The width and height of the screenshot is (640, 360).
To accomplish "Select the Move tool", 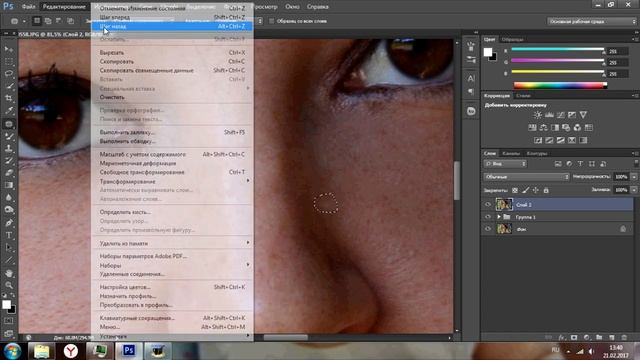I will [9, 49].
